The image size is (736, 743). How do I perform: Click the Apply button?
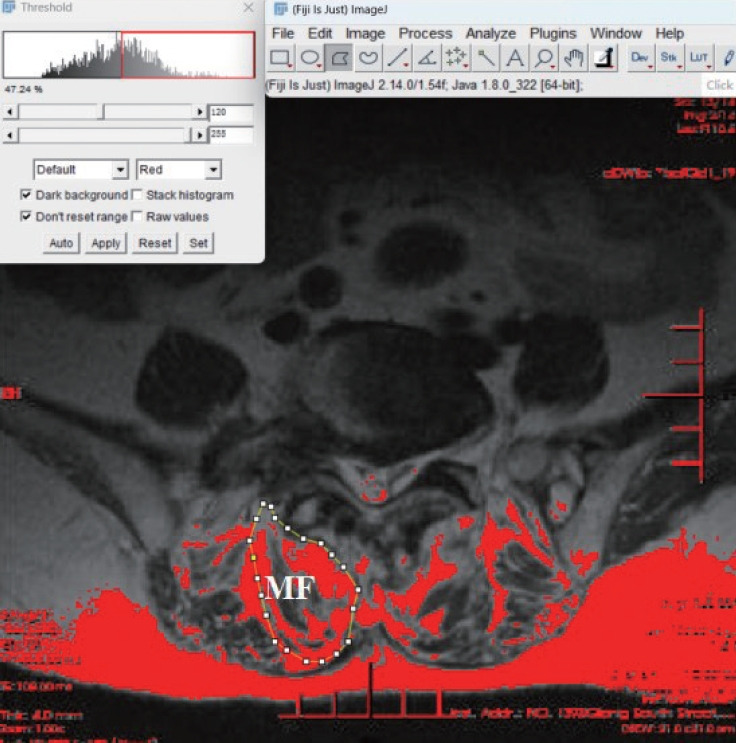(106, 243)
